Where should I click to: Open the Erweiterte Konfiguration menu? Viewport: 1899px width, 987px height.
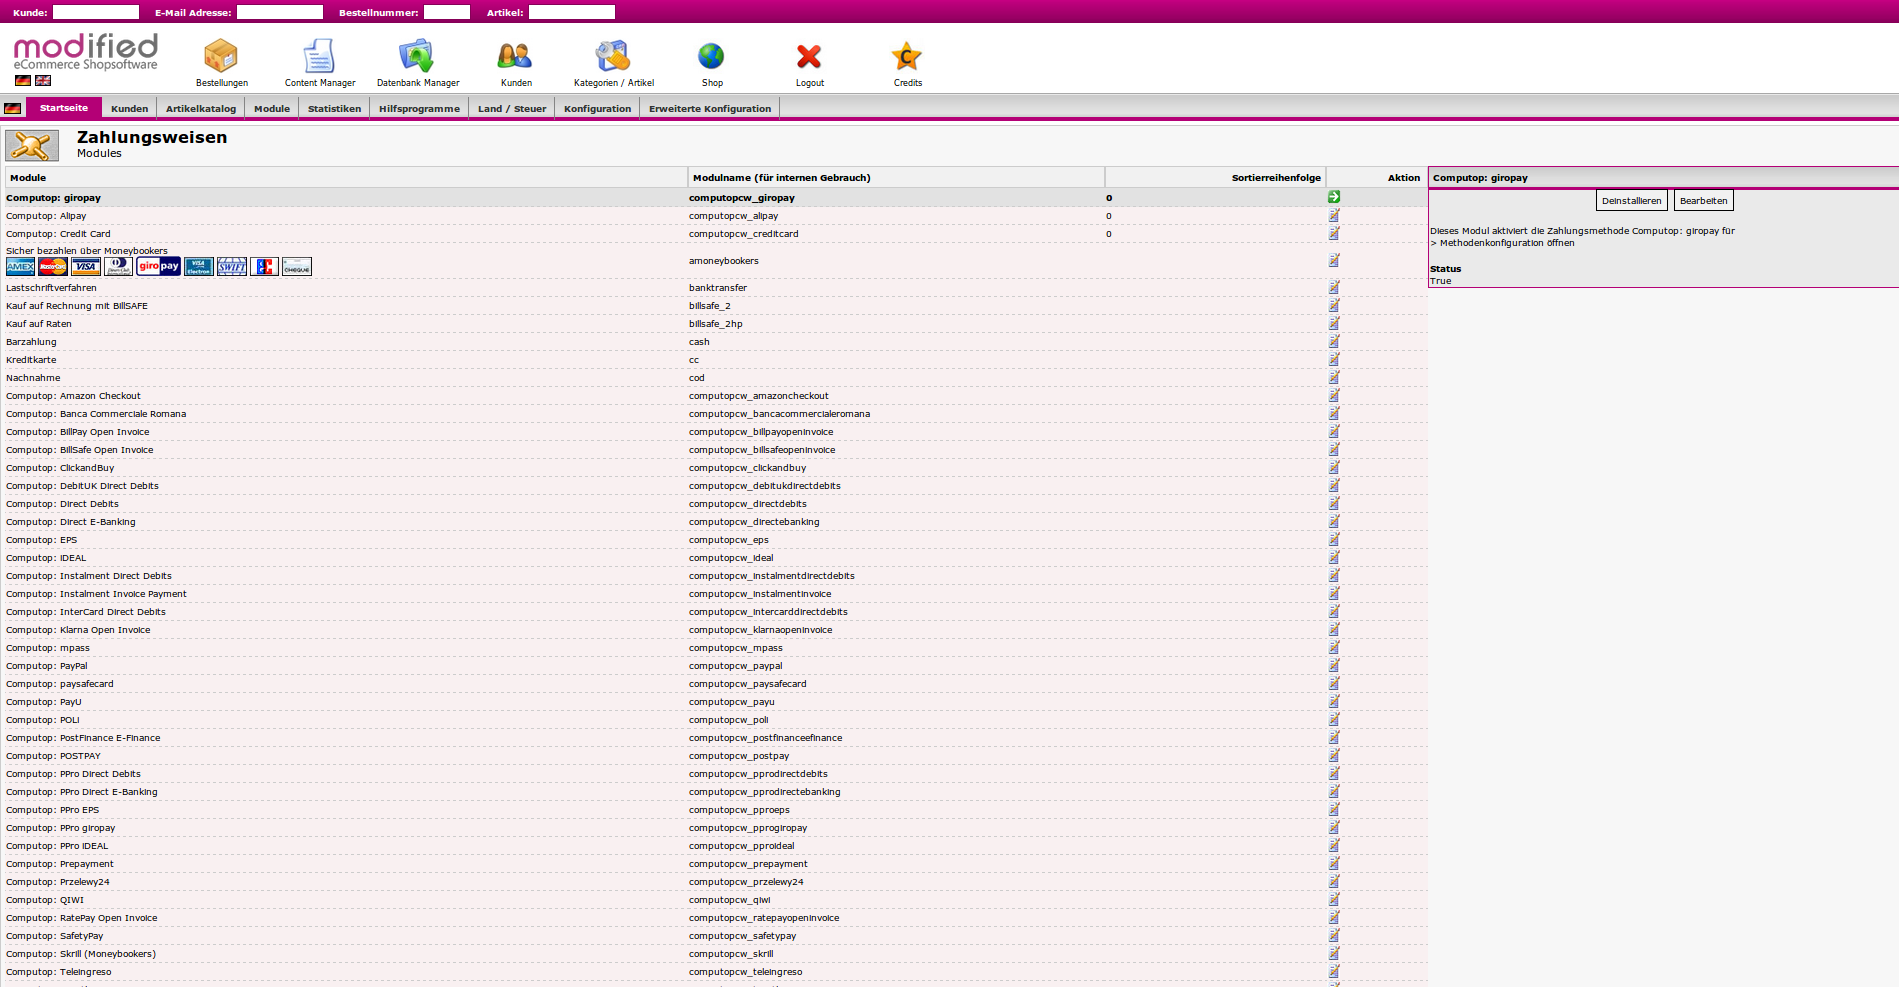709,109
